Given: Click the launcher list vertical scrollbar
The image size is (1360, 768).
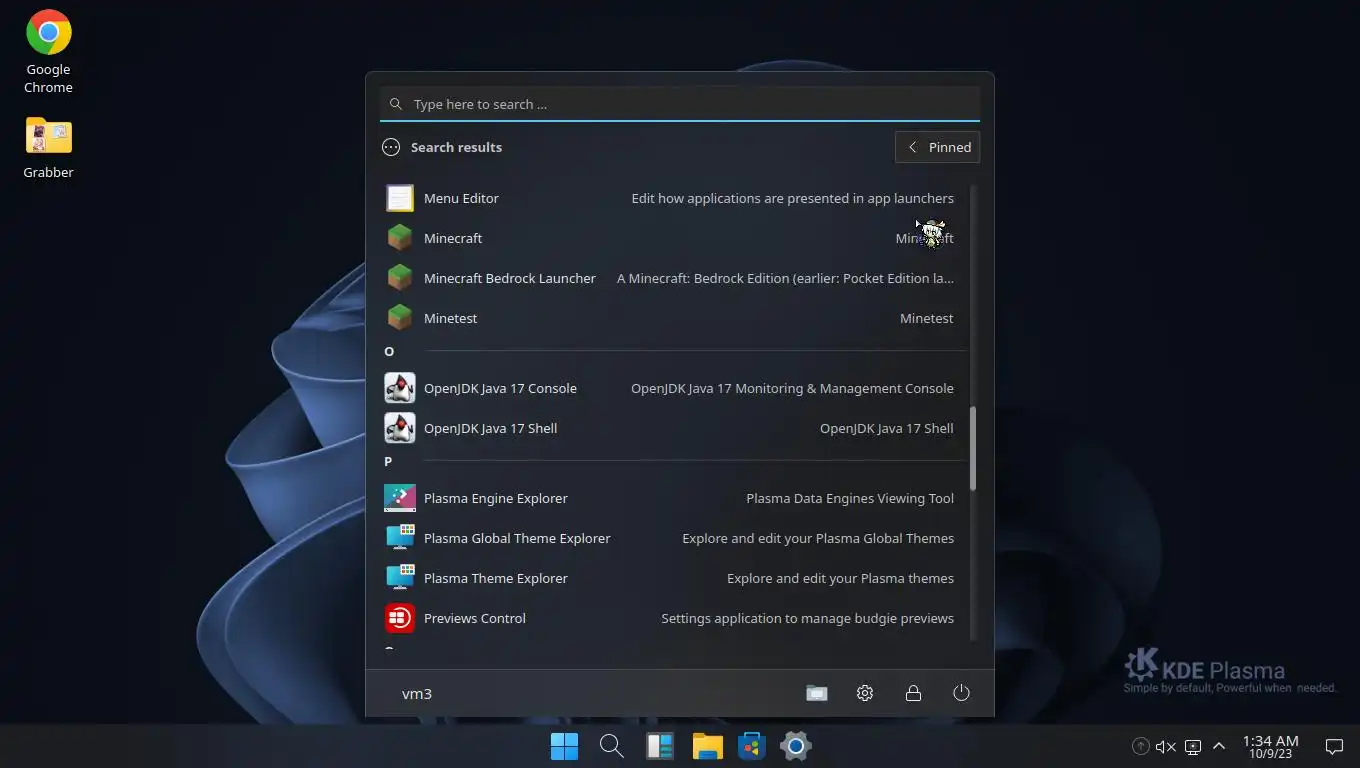Looking at the screenshot, I should tap(973, 448).
